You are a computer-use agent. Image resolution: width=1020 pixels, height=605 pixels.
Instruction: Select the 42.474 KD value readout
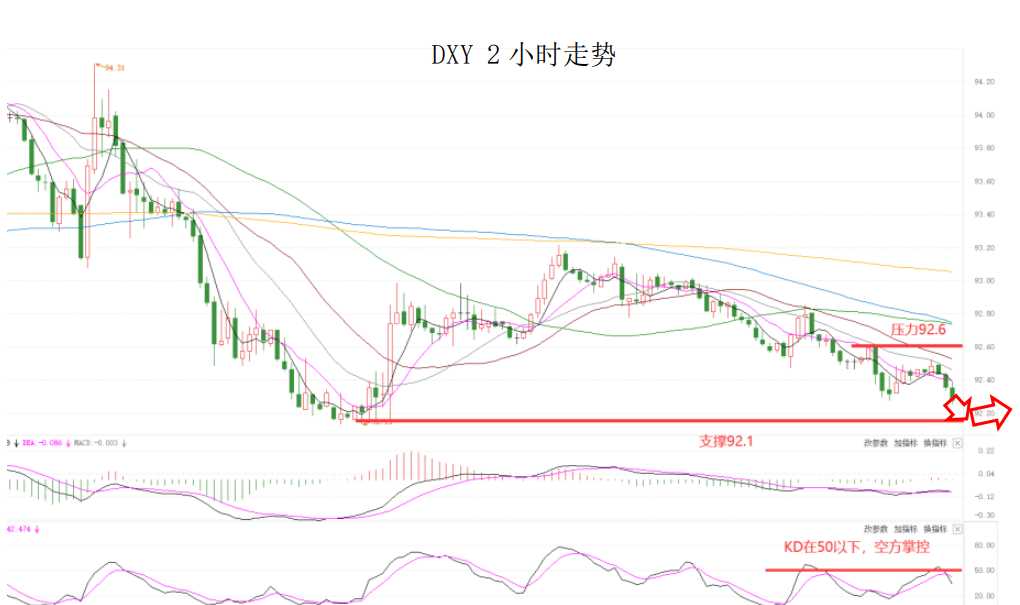click(x=19, y=530)
